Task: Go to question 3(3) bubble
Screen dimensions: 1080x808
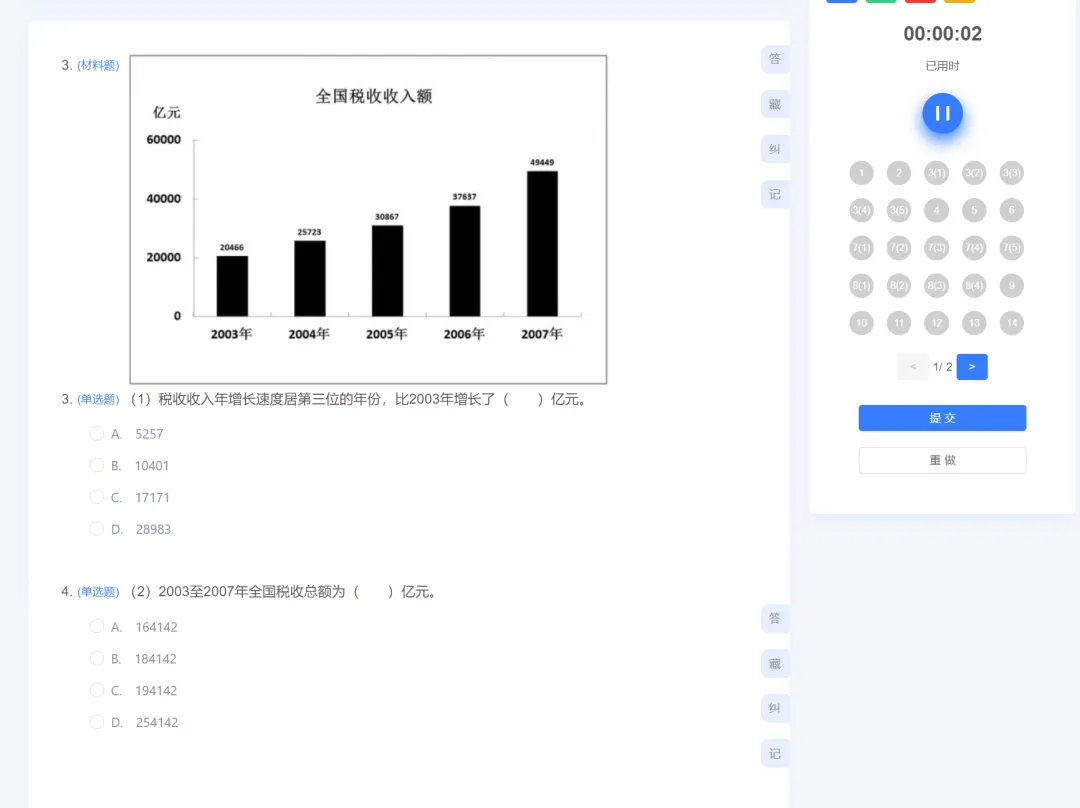Action: (x=1012, y=173)
